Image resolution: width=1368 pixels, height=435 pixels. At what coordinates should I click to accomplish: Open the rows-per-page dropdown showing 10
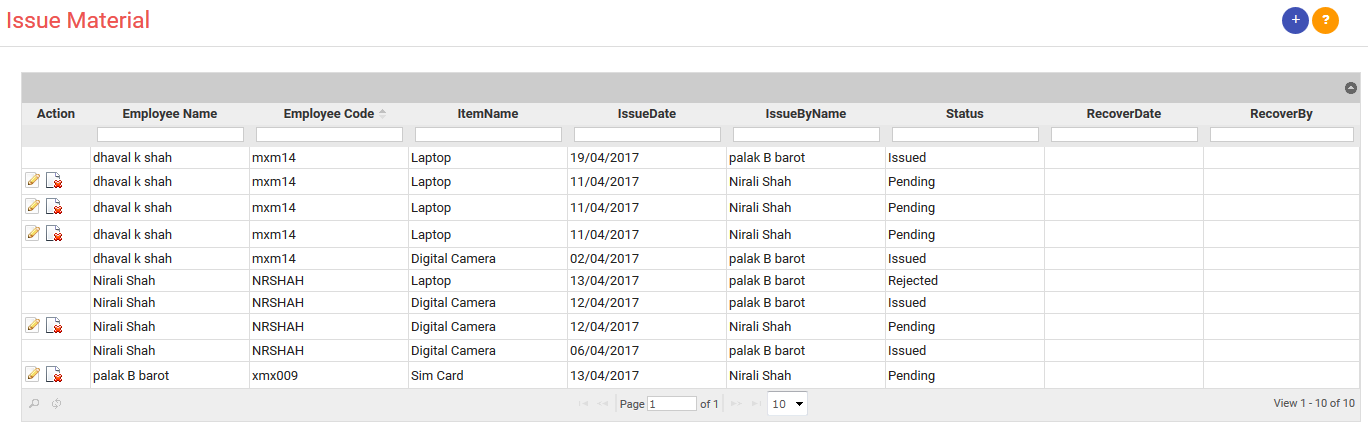pyautogui.click(x=787, y=404)
